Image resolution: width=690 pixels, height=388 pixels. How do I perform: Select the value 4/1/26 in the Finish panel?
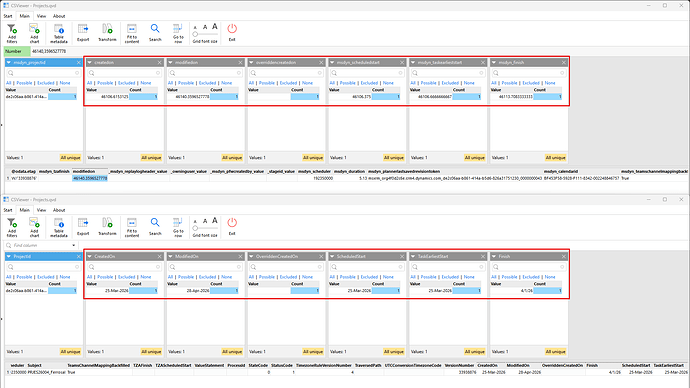(x=526, y=290)
